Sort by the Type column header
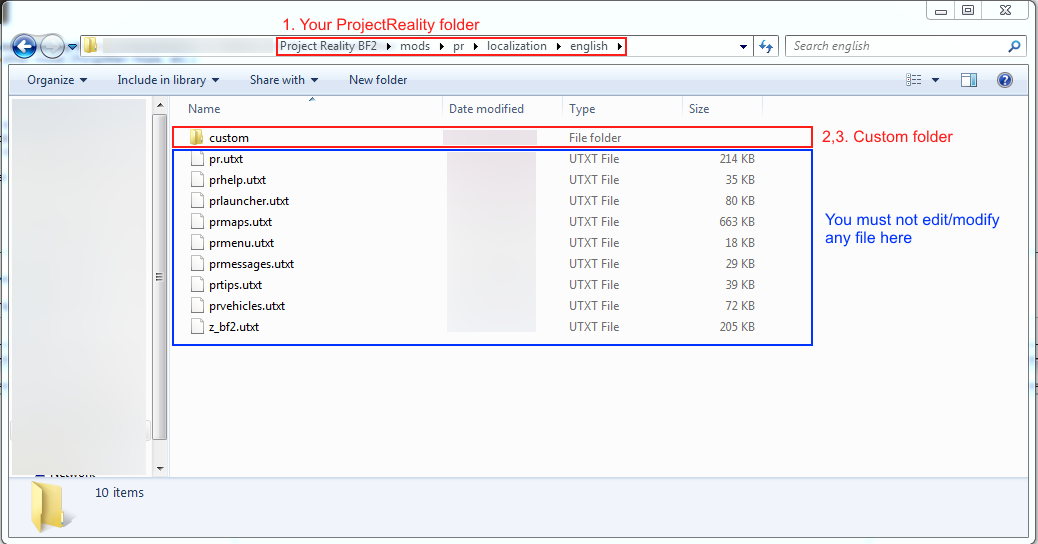Image resolution: width=1038 pixels, height=544 pixels. (582, 109)
